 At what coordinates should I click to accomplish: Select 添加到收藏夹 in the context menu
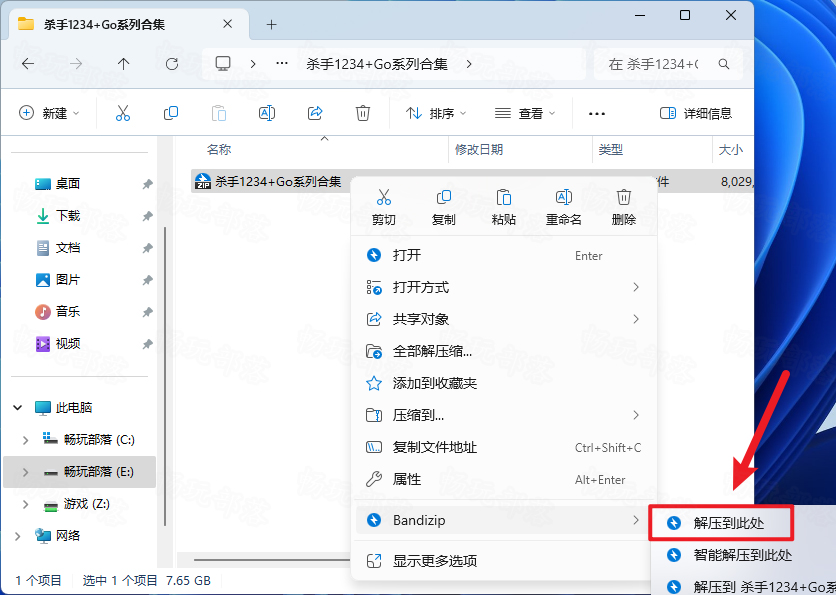click(x=503, y=383)
